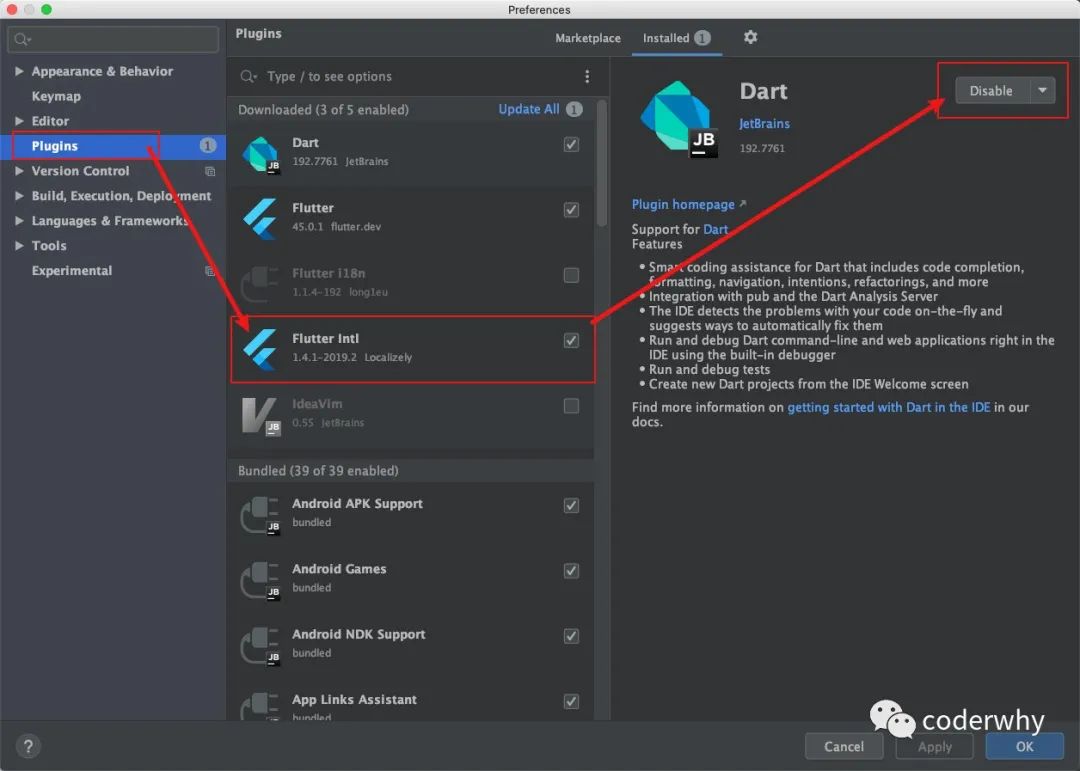Click the Android Games plugin icon
Viewport: 1080px width, 771px height.
tap(260, 580)
